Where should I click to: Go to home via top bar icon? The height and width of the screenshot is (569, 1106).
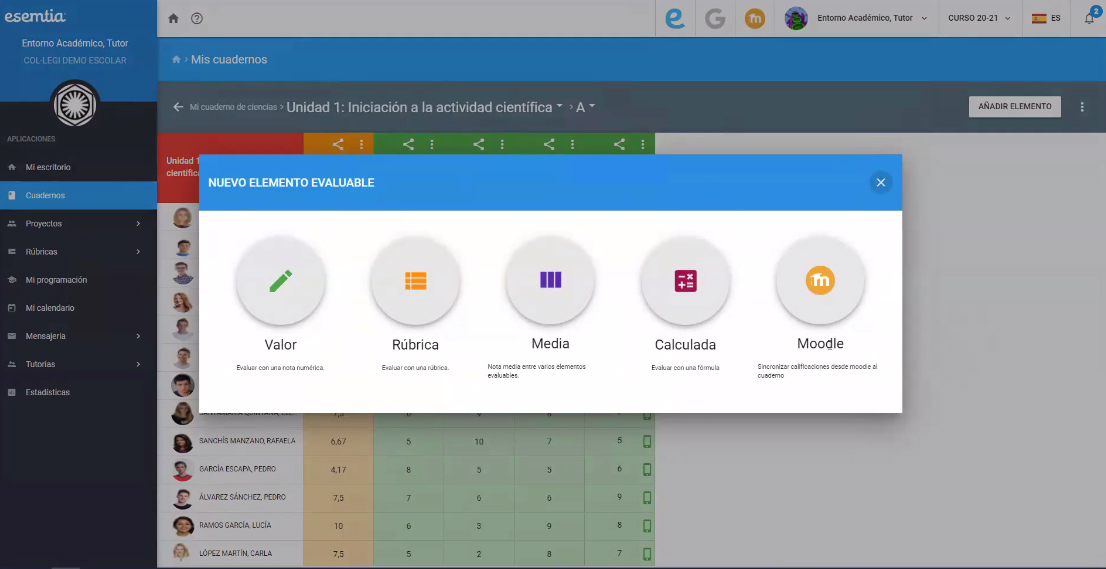click(x=174, y=18)
